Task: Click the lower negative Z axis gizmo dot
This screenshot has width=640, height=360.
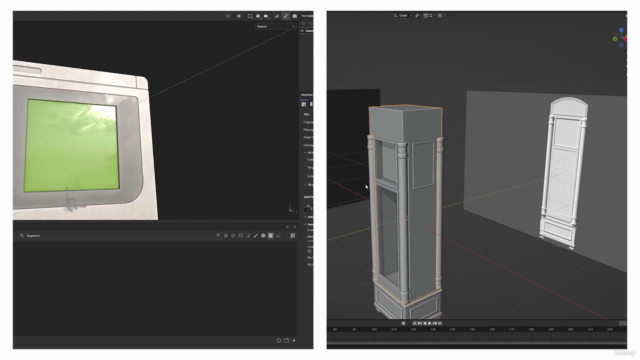Action: (x=621, y=45)
